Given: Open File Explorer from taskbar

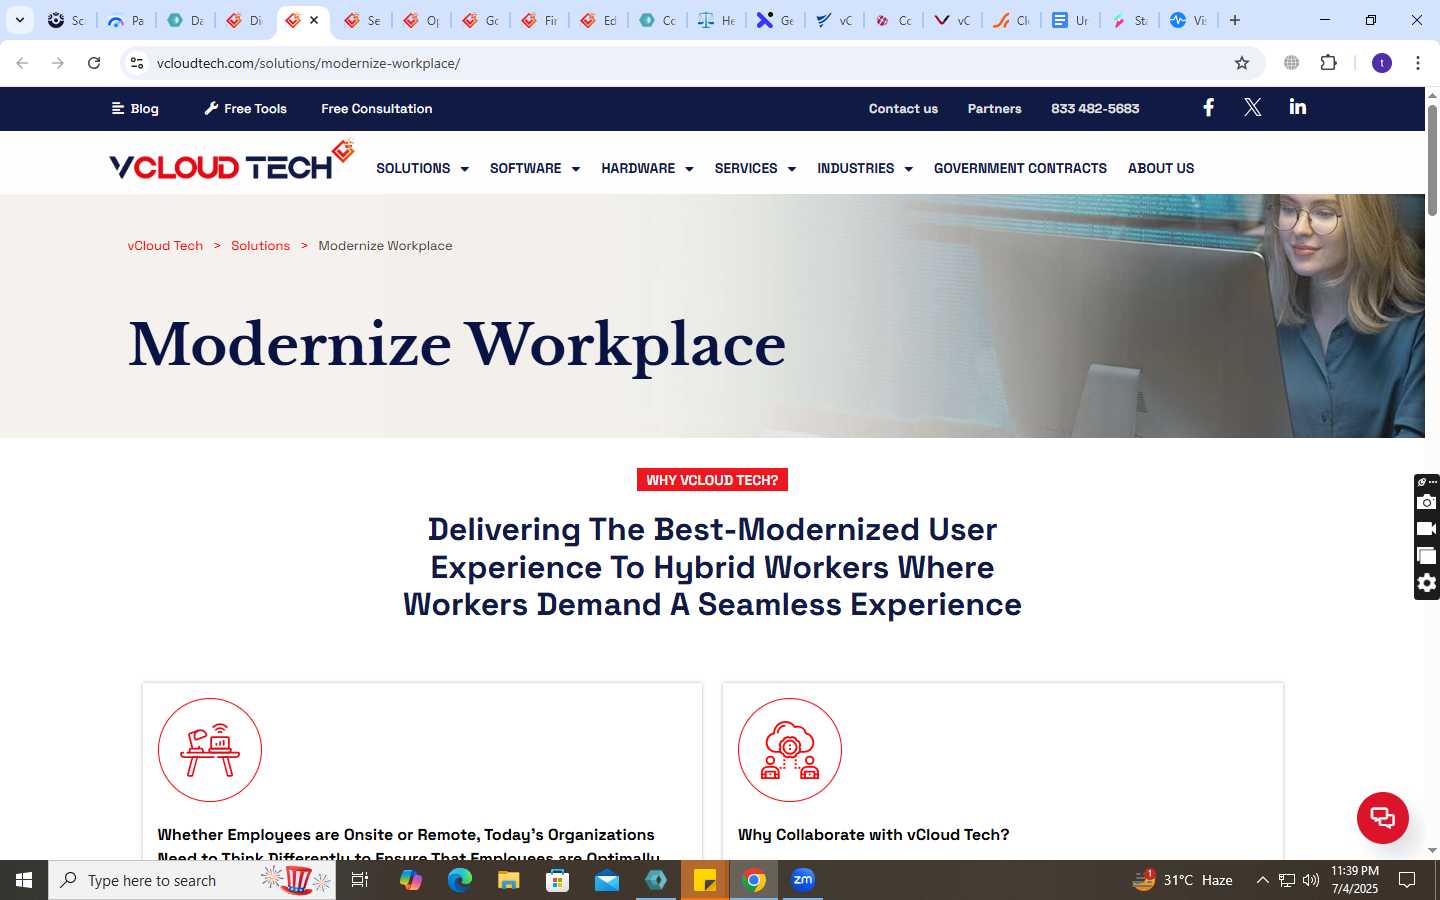Looking at the screenshot, I should pos(508,880).
